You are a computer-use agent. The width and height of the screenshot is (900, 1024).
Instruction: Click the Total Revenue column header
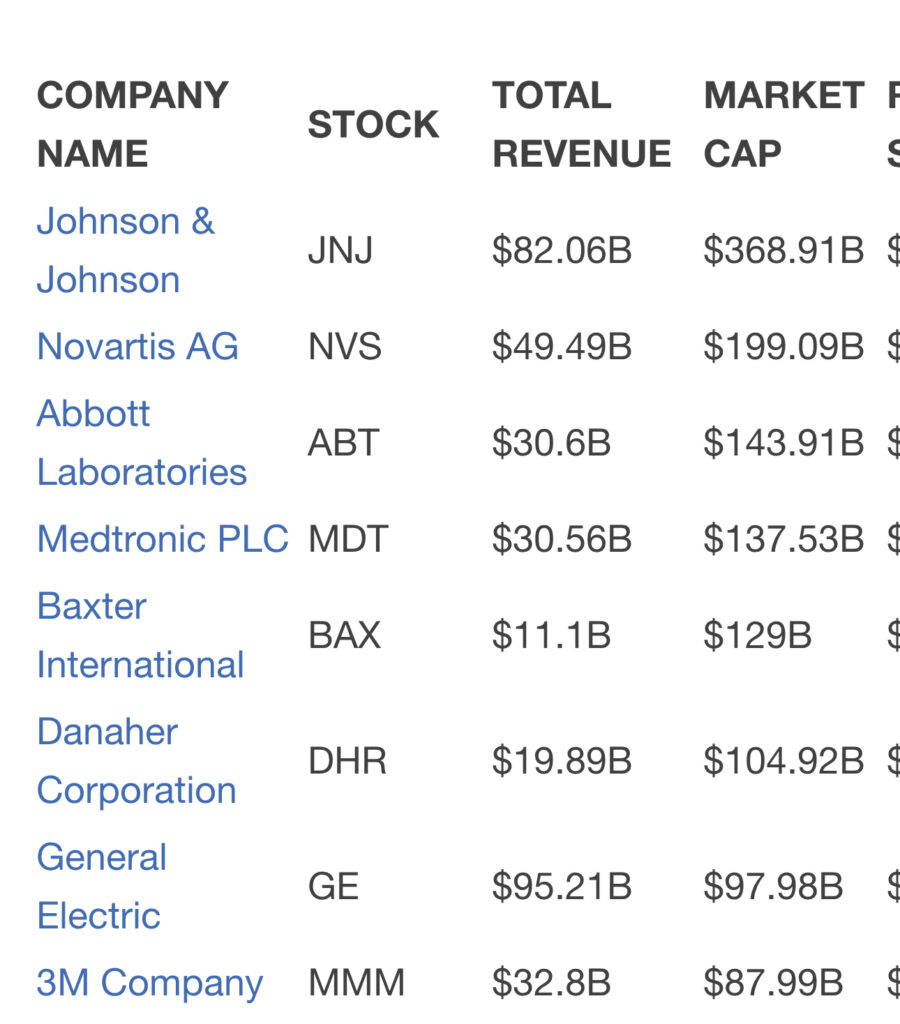click(581, 124)
